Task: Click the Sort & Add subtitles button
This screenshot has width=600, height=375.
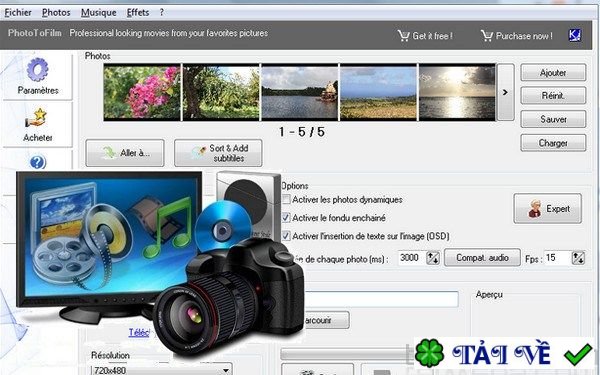Action: click(218, 153)
